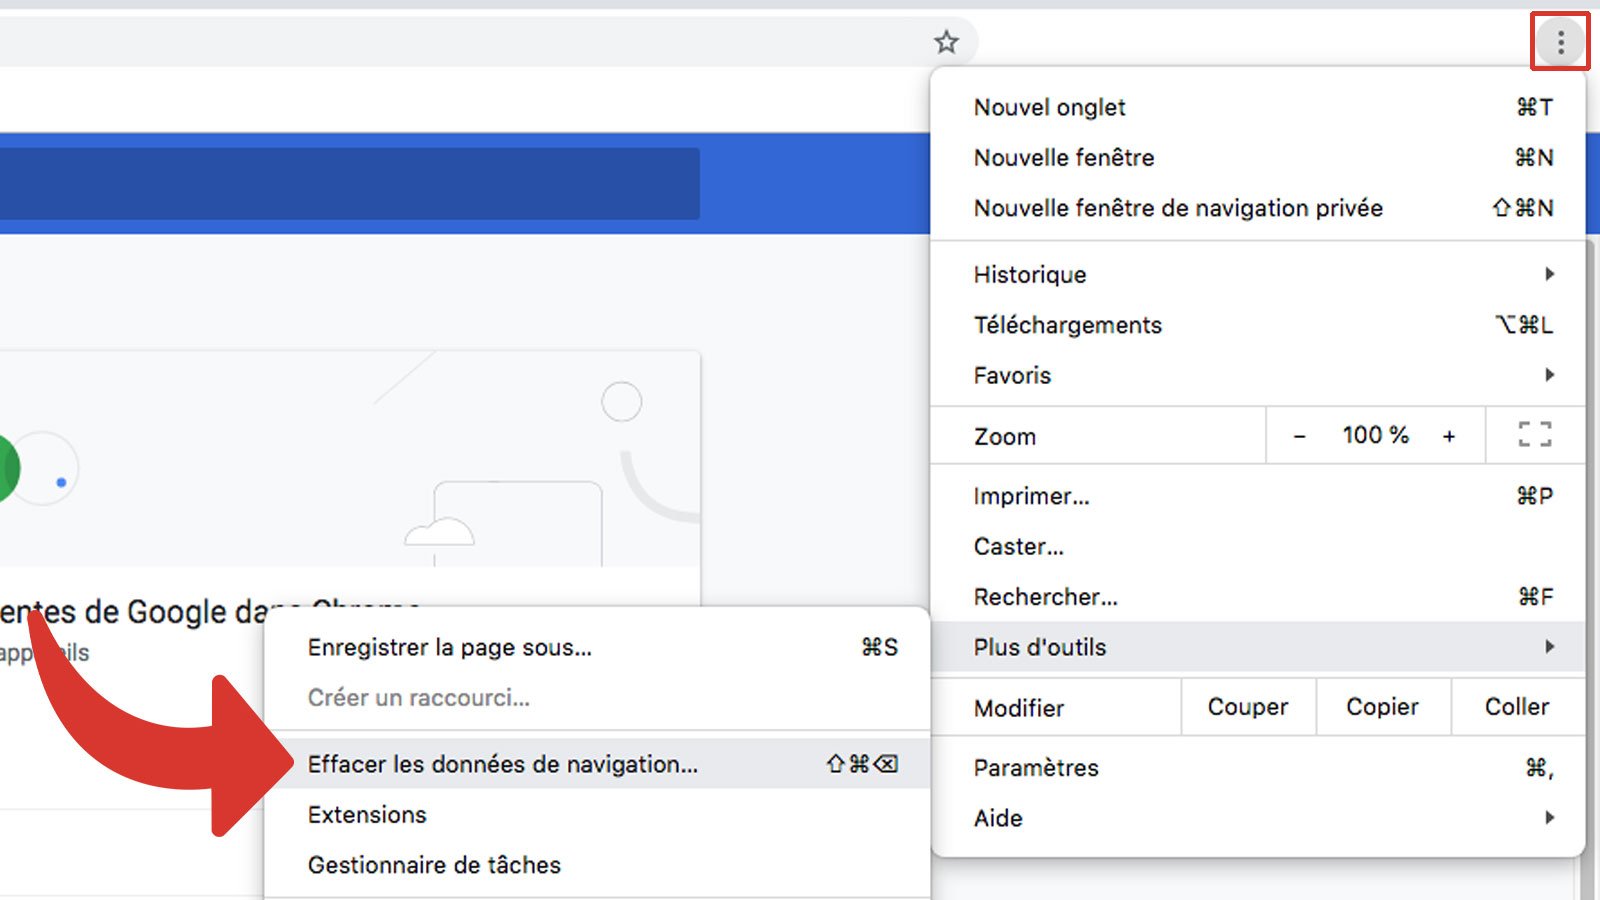Image resolution: width=1600 pixels, height=900 pixels.
Task: Expand the Aide submenu
Action: pos(997,818)
